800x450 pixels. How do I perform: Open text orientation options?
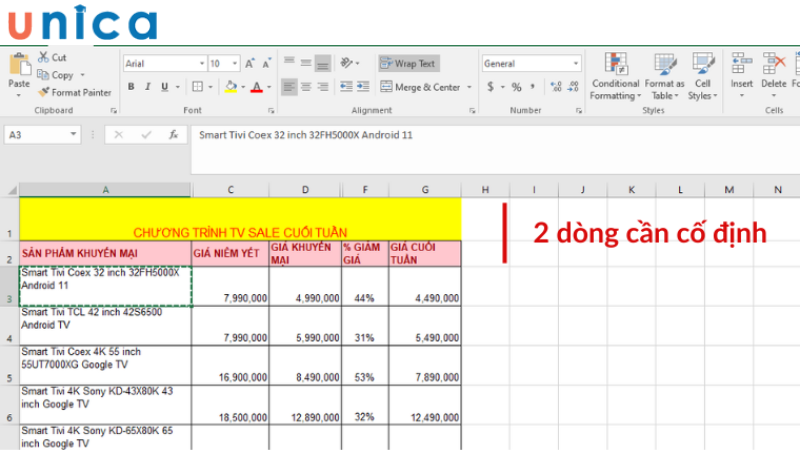pos(349,63)
